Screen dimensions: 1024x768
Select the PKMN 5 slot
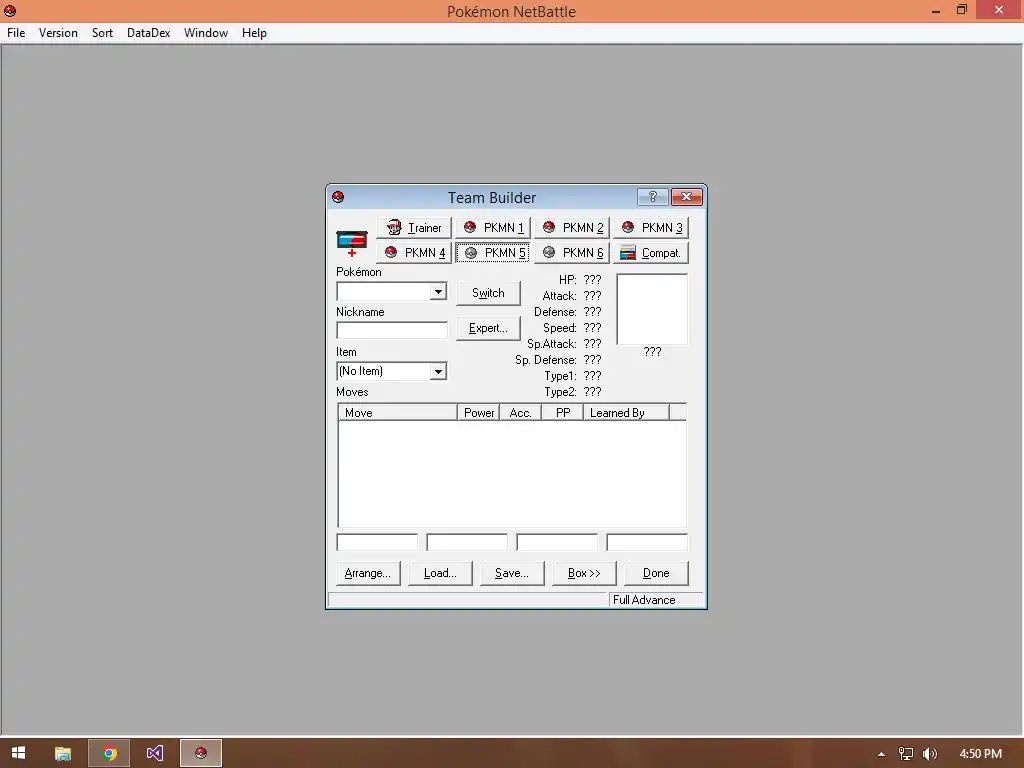[x=493, y=253]
